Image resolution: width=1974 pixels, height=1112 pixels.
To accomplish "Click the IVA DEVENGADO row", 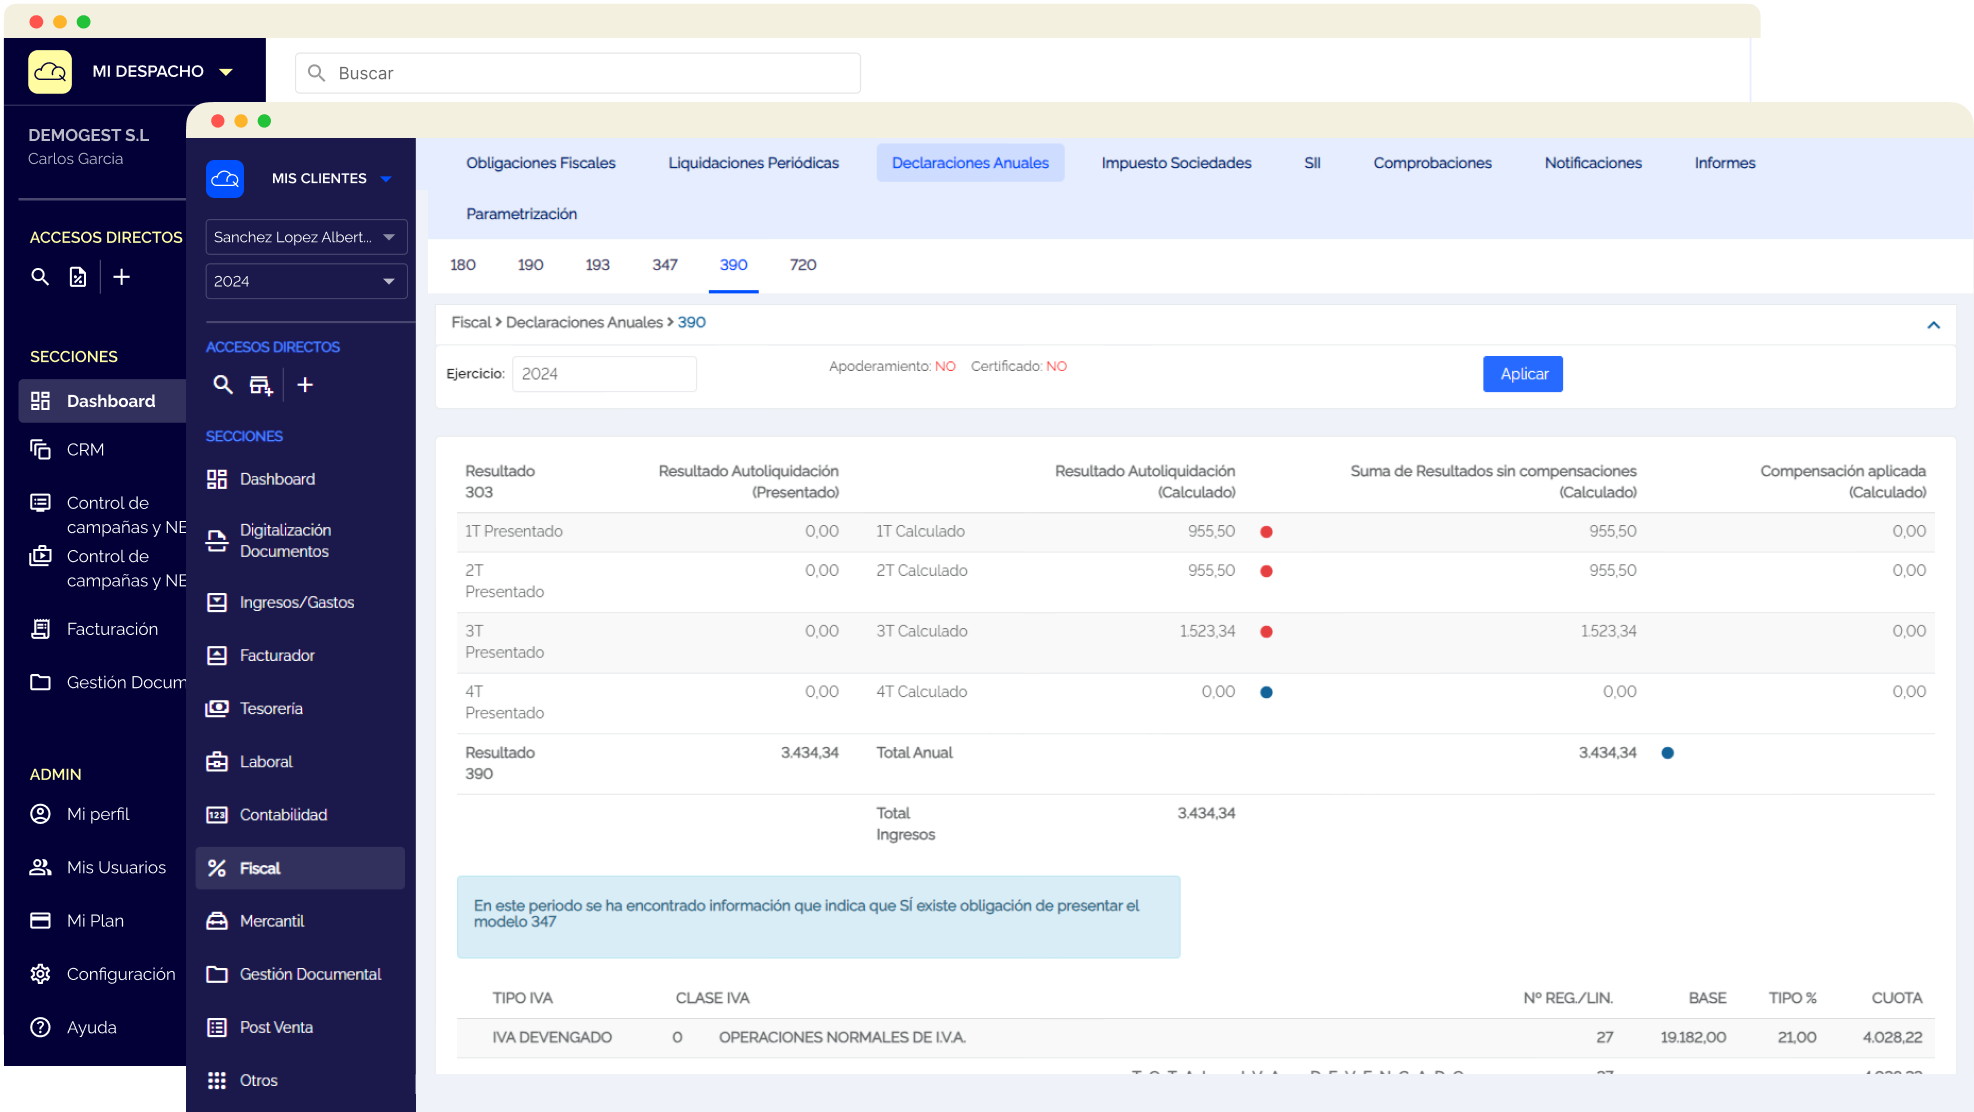I will 1195,1038.
